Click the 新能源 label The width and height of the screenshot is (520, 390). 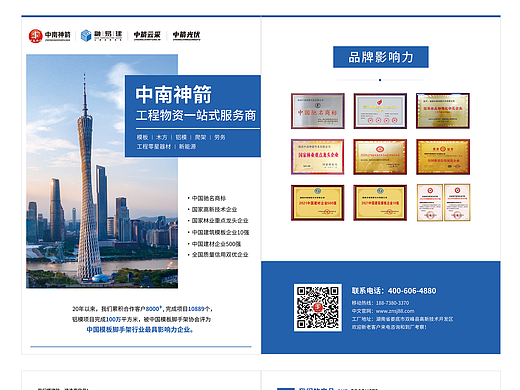187,147
